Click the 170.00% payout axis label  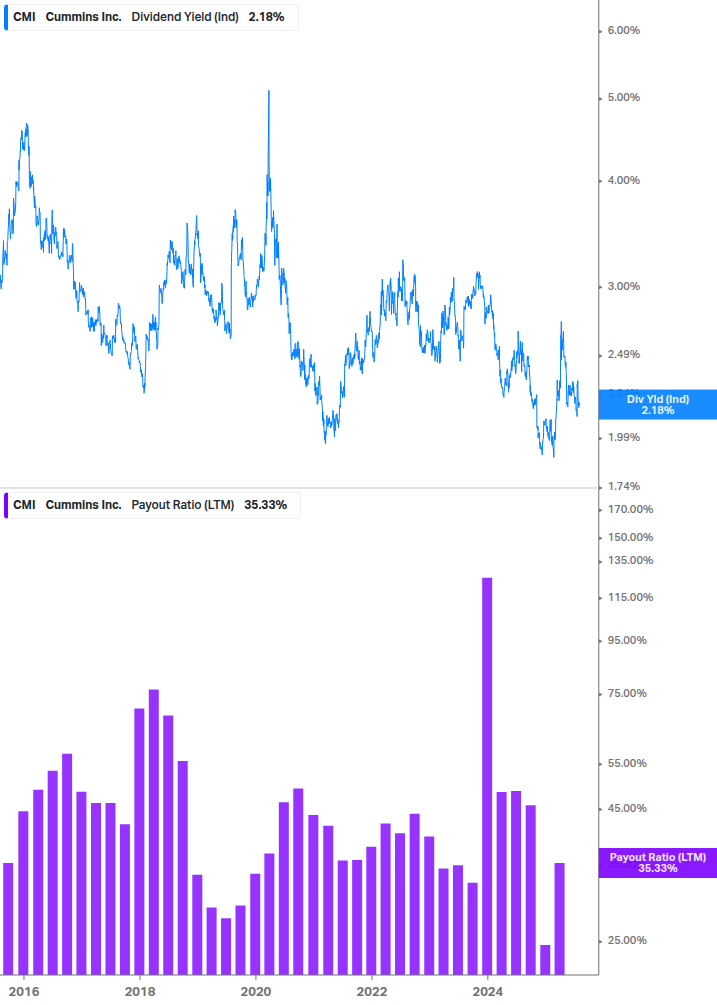(x=630, y=510)
